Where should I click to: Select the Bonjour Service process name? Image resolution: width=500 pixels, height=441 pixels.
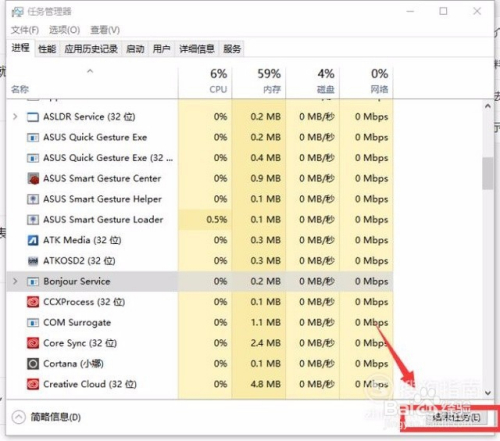coord(77,282)
